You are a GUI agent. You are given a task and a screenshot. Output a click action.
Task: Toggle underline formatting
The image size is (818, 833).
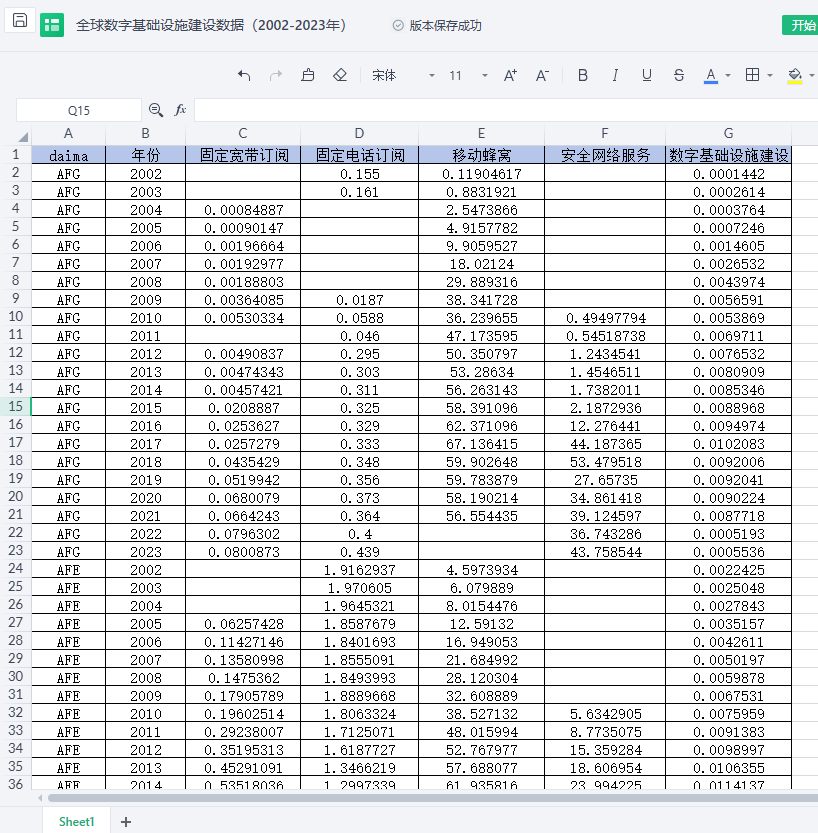click(646, 75)
